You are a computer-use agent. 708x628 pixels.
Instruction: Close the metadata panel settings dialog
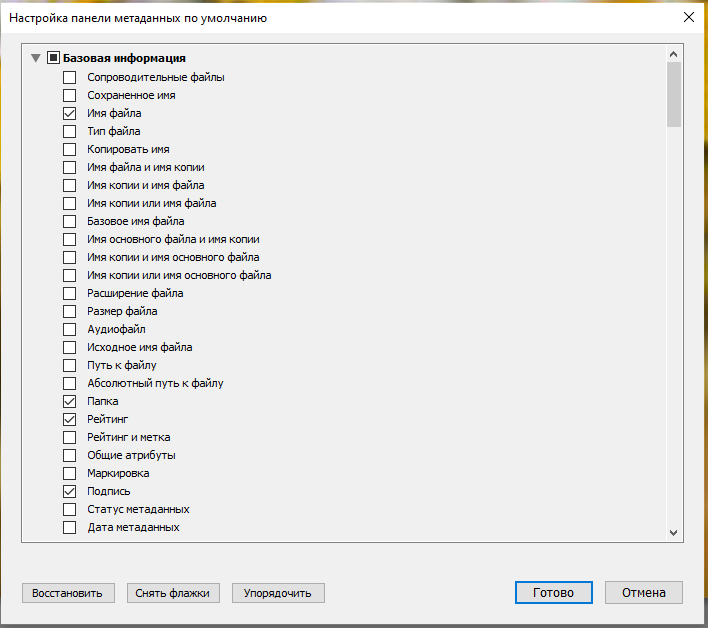(688, 17)
